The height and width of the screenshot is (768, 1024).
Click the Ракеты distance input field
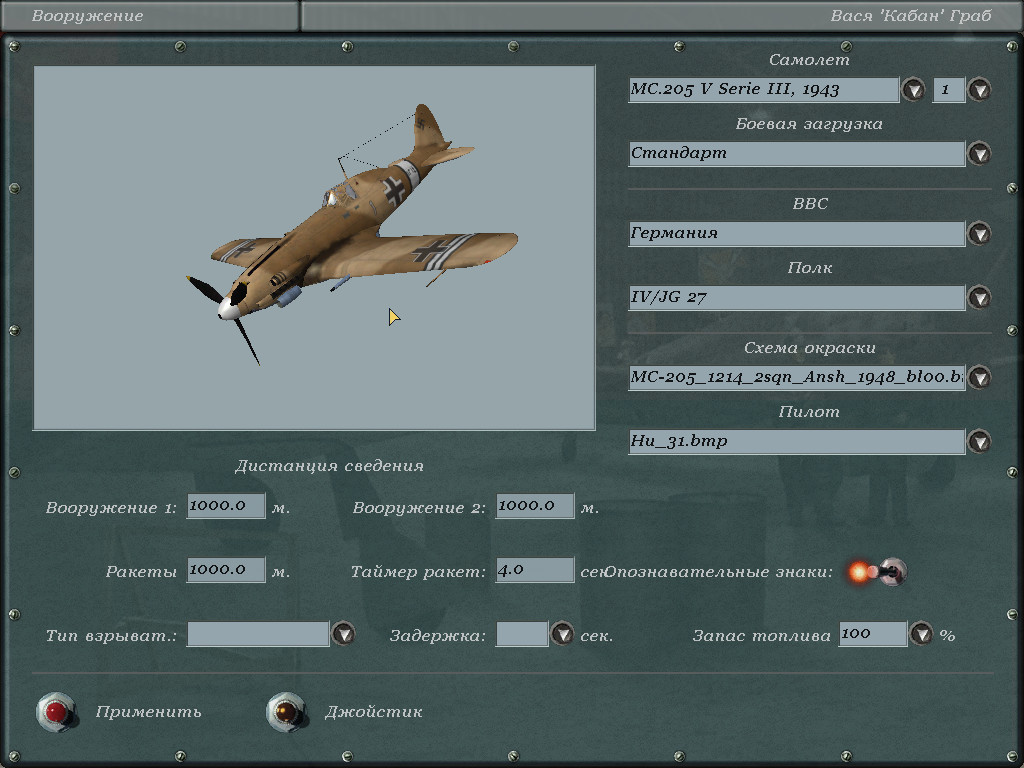tap(225, 570)
